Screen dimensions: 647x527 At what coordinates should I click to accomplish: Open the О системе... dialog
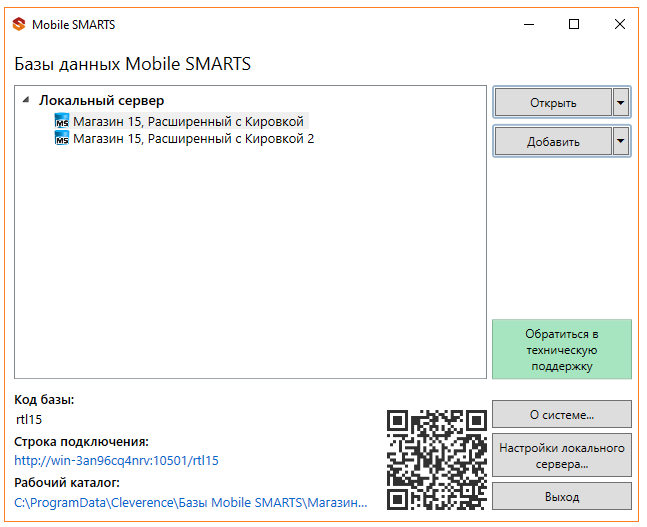(562, 414)
